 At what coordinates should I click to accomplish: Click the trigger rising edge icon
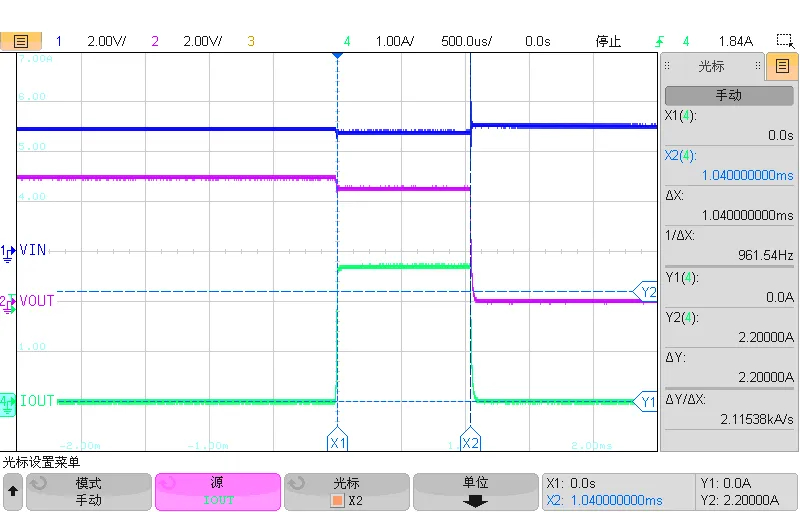tap(658, 41)
